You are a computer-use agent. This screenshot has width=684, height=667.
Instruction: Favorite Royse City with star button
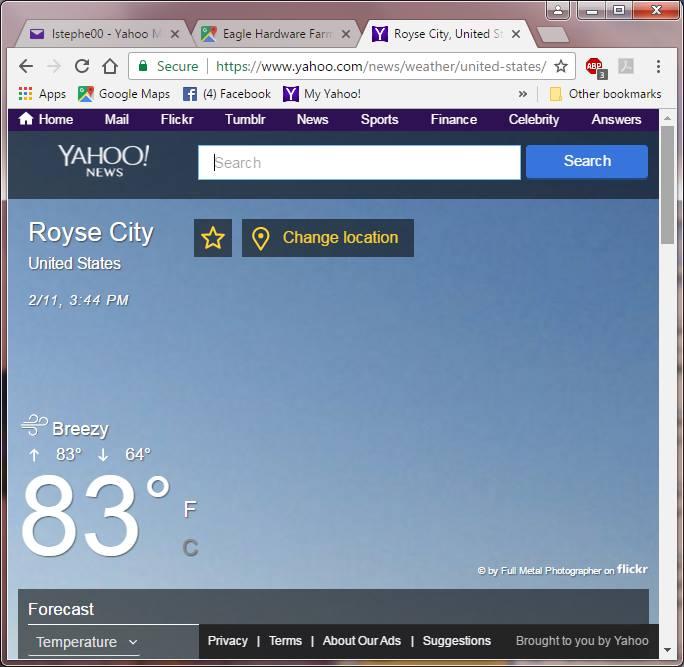213,238
